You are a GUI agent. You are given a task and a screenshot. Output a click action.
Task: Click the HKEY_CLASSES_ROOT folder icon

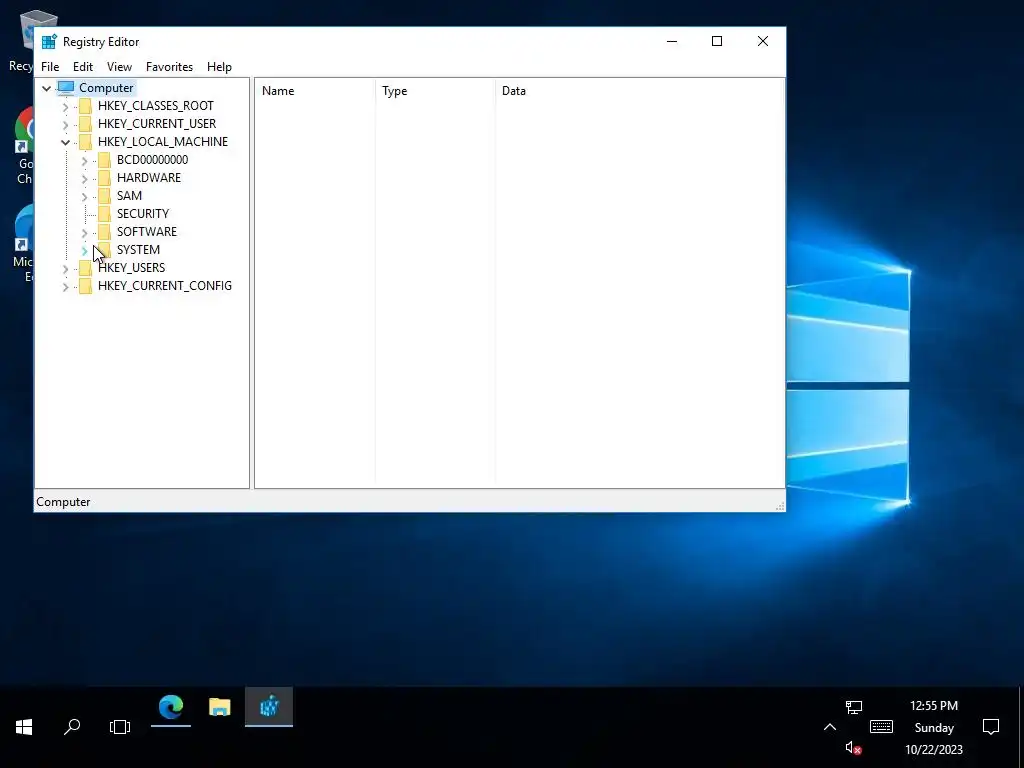pos(85,106)
